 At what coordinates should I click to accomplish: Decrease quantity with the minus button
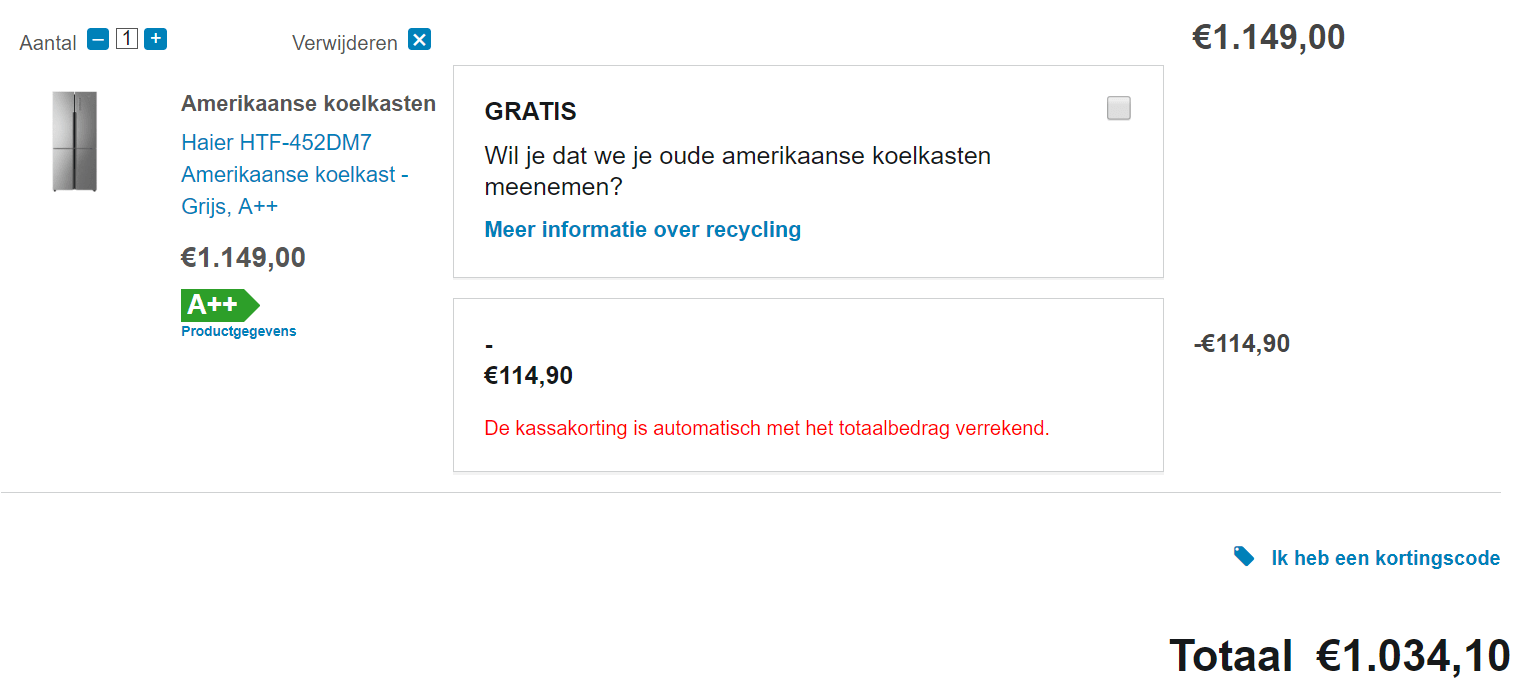click(98, 40)
